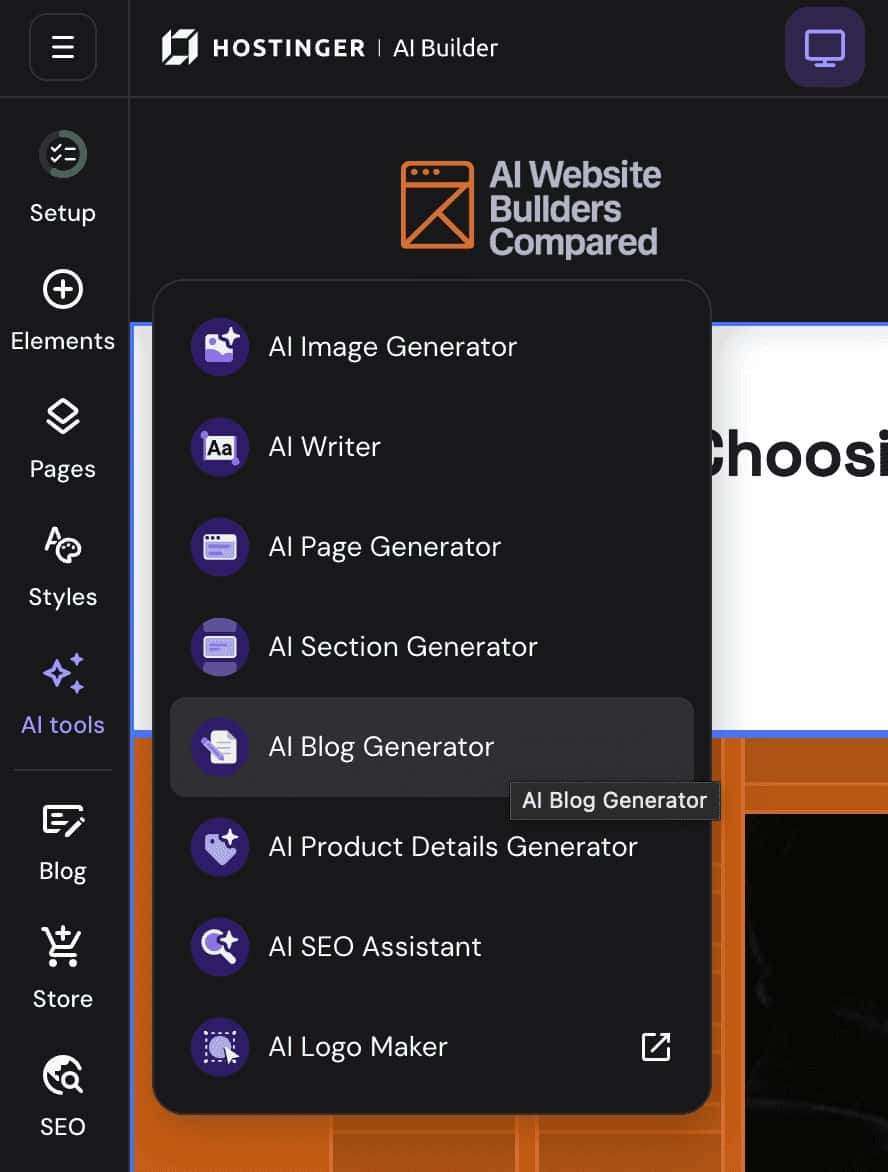888x1172 pixels.
Task: Click the Hostinger logo icon
Action: click(x=180, y=47)
